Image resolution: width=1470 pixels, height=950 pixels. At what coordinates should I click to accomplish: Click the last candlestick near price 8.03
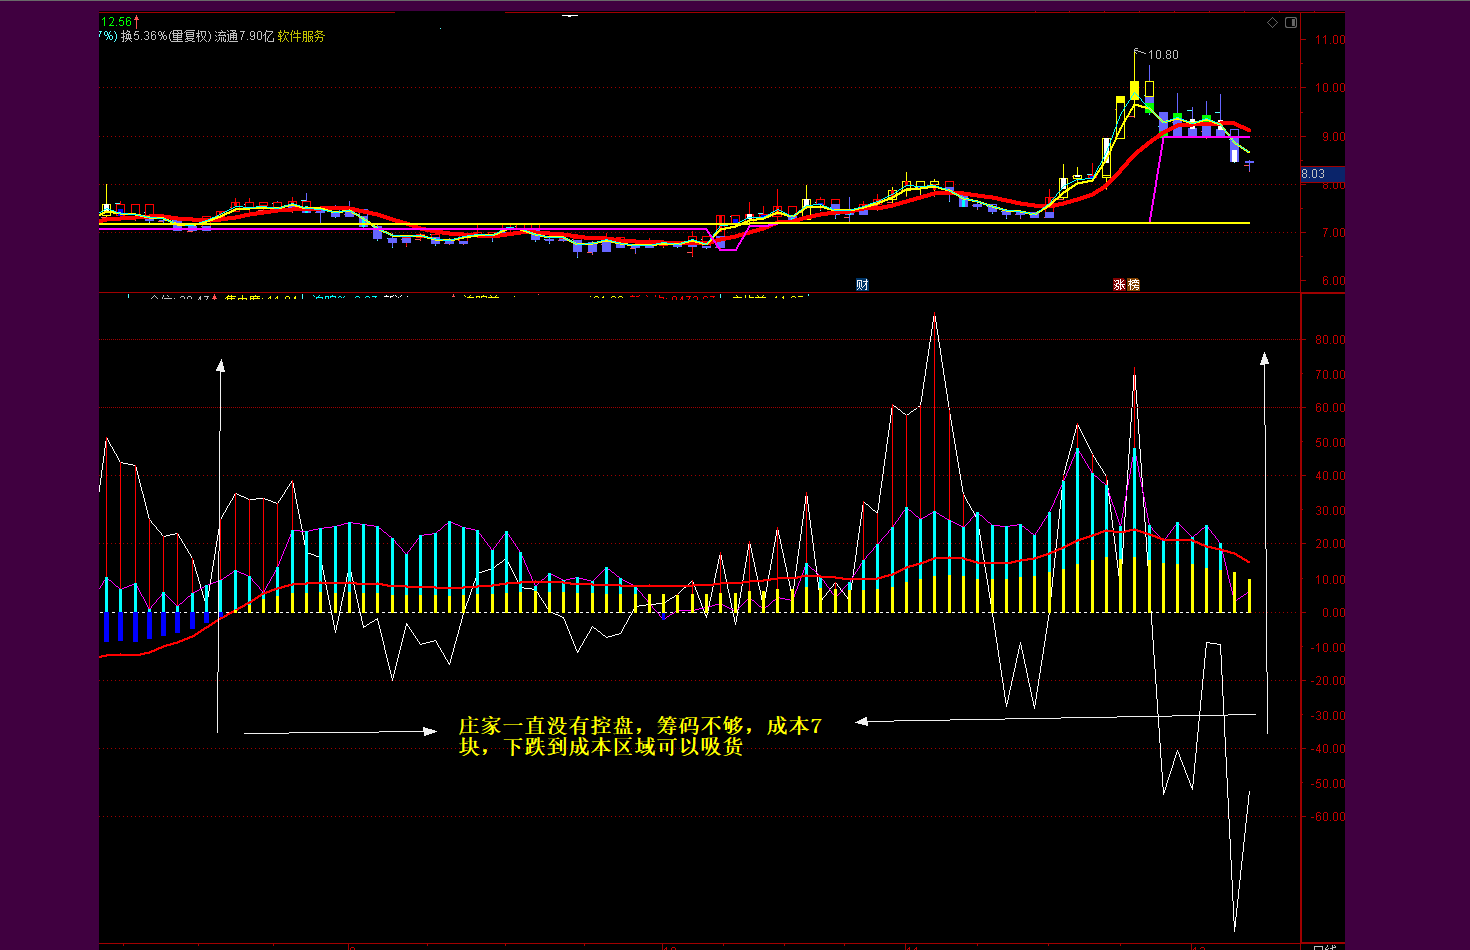1249,163
